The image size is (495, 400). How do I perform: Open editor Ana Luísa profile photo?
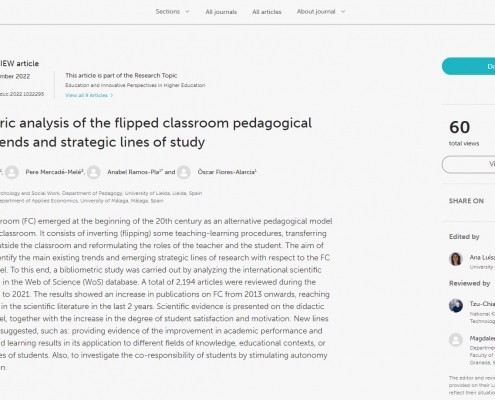(x=456, y=259)
